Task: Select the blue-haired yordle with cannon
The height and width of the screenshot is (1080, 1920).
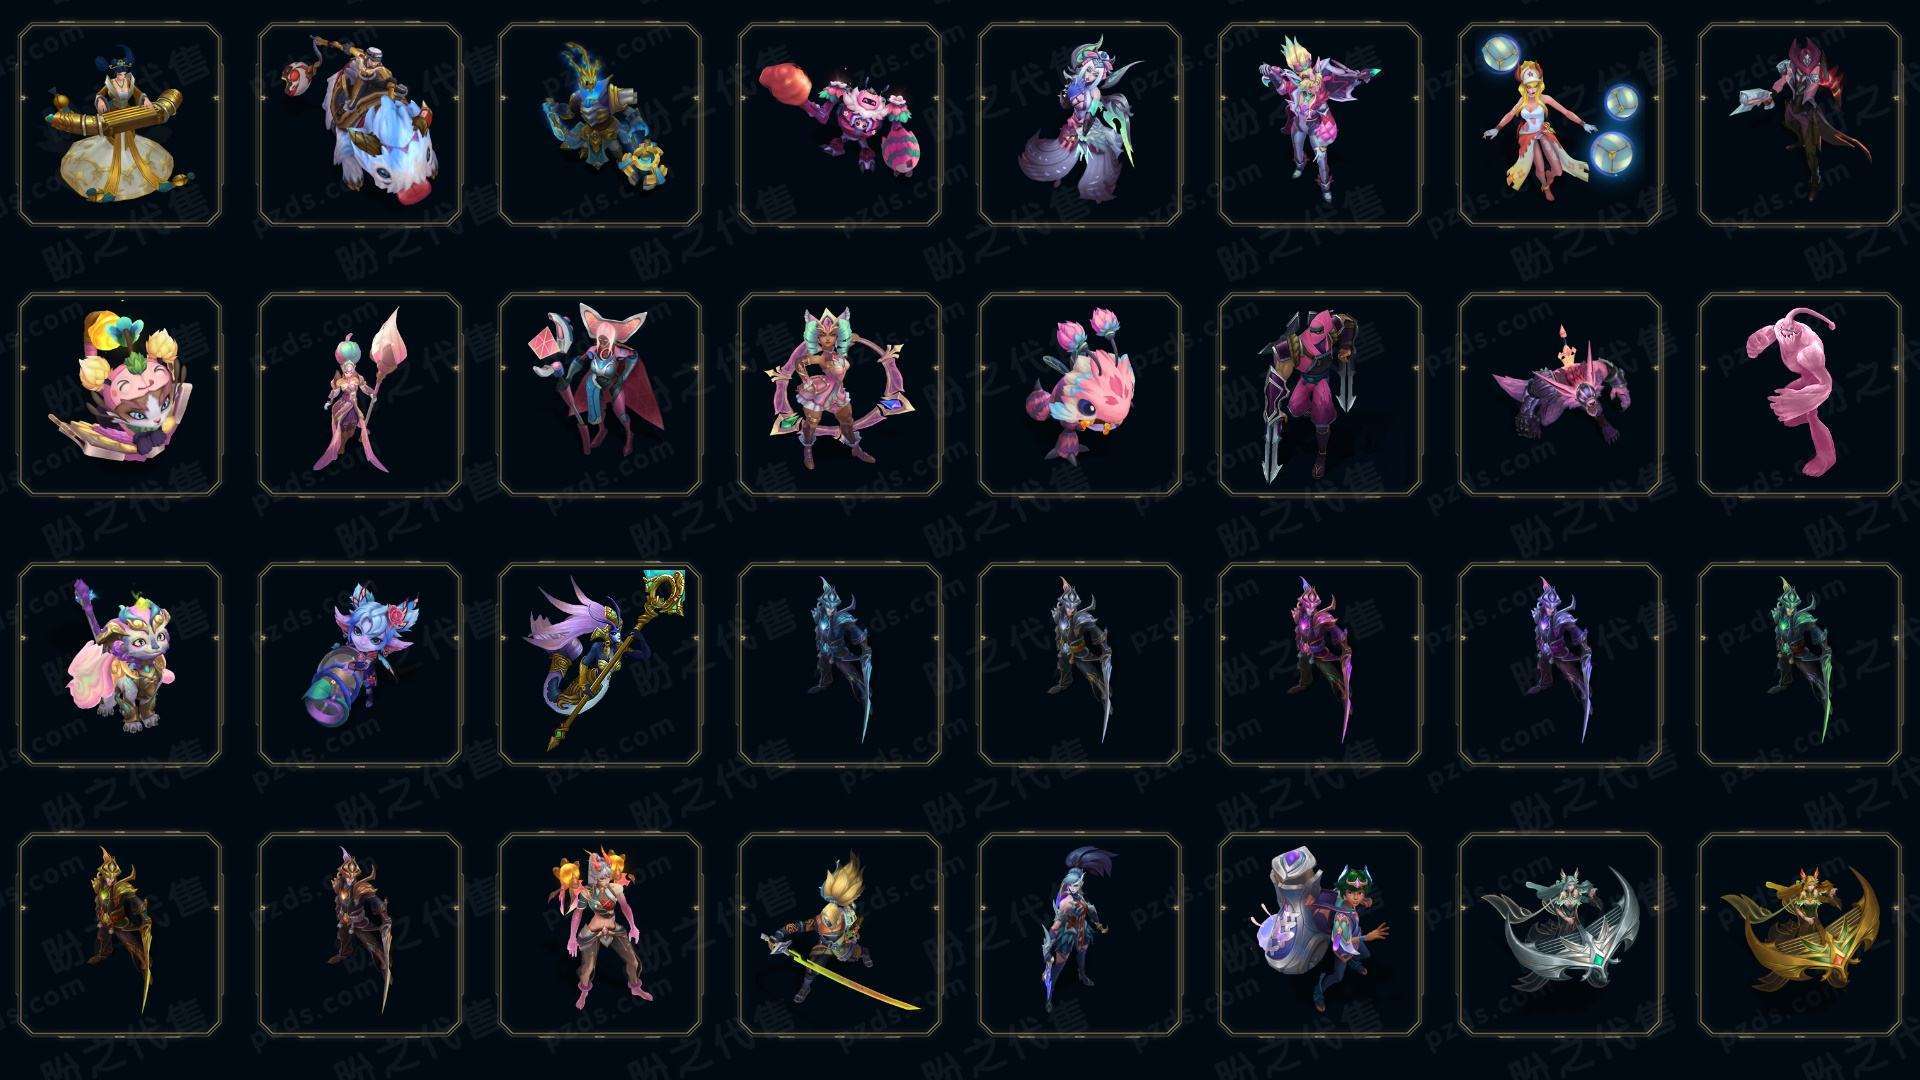Action: click(x=360, y=664)
